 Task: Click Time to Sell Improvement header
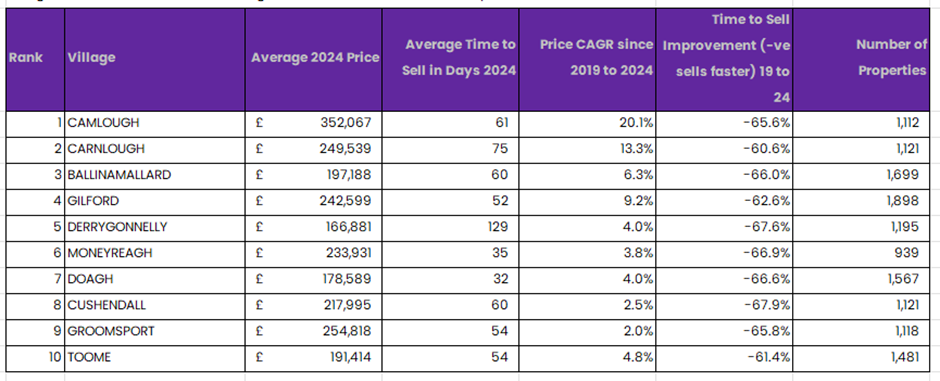tap(724, 58)
